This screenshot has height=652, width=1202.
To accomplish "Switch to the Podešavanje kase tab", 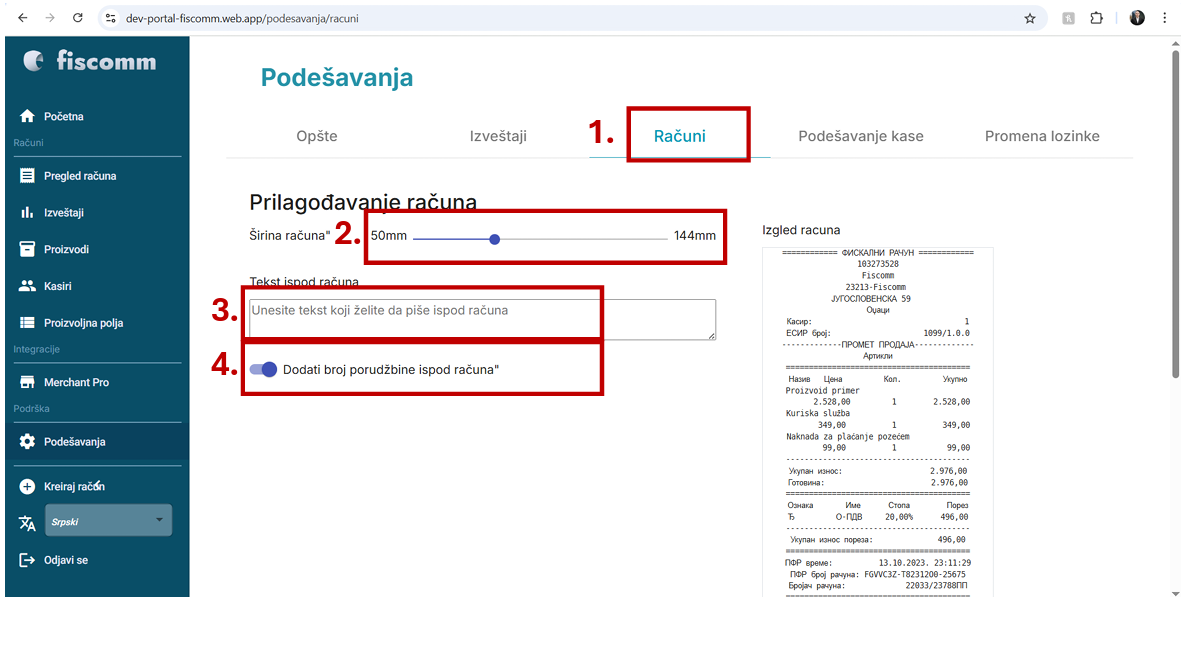I will pos(860,136).
